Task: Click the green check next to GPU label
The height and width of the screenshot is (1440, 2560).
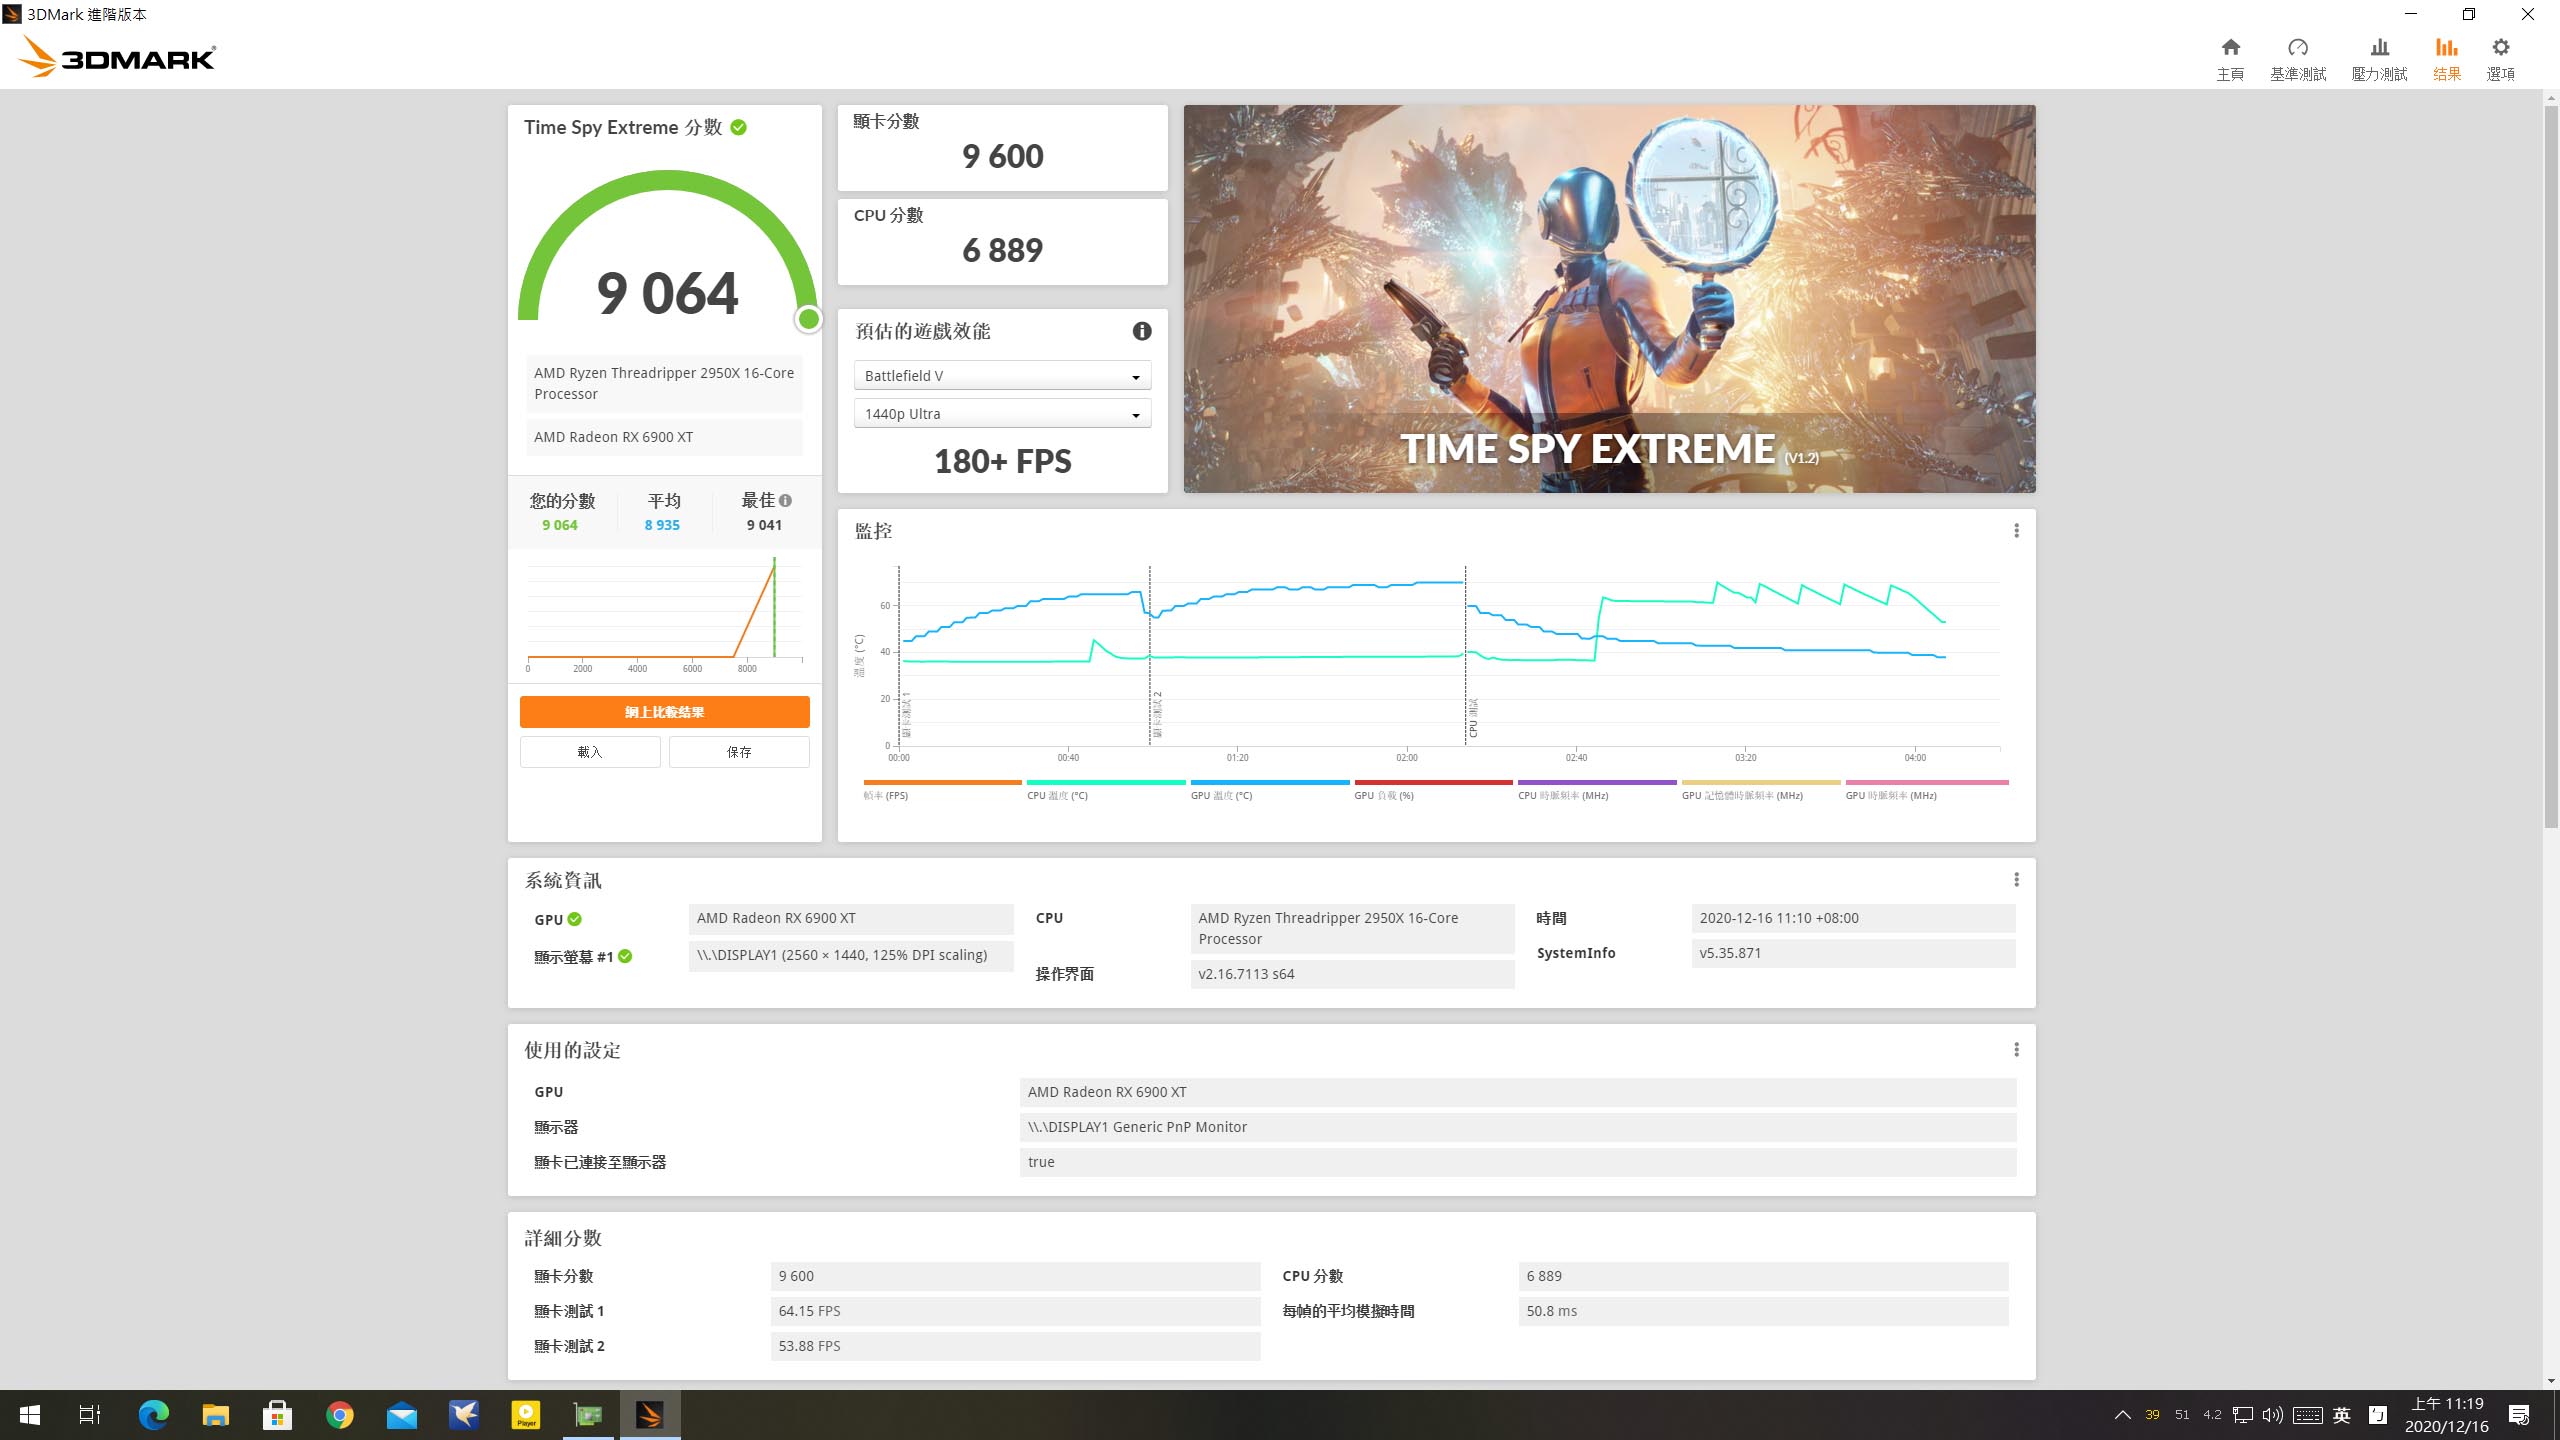Action: pos(574,919)
